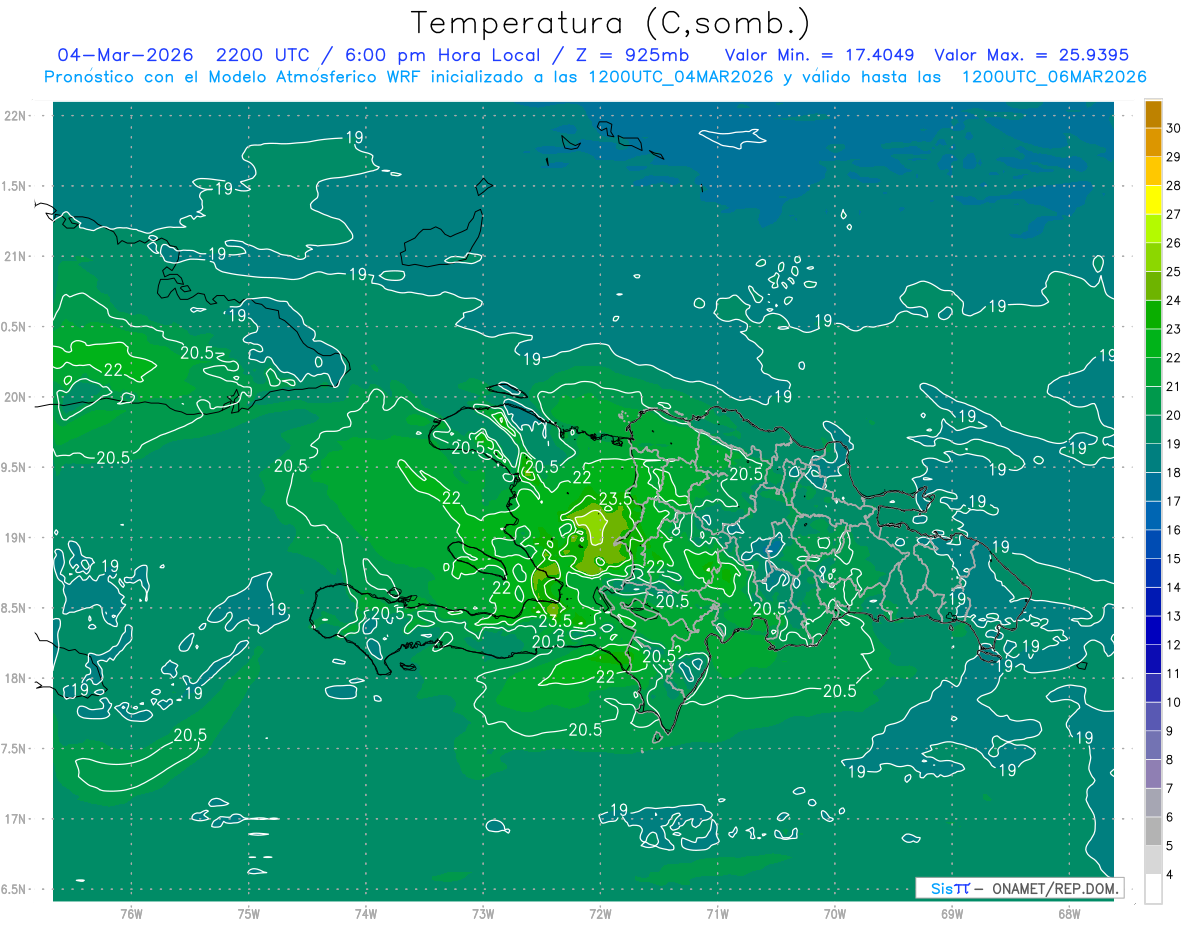Click the '71W' longitude axis label
This screenshot has height=927, width=1200.
[x=717, y=913]
